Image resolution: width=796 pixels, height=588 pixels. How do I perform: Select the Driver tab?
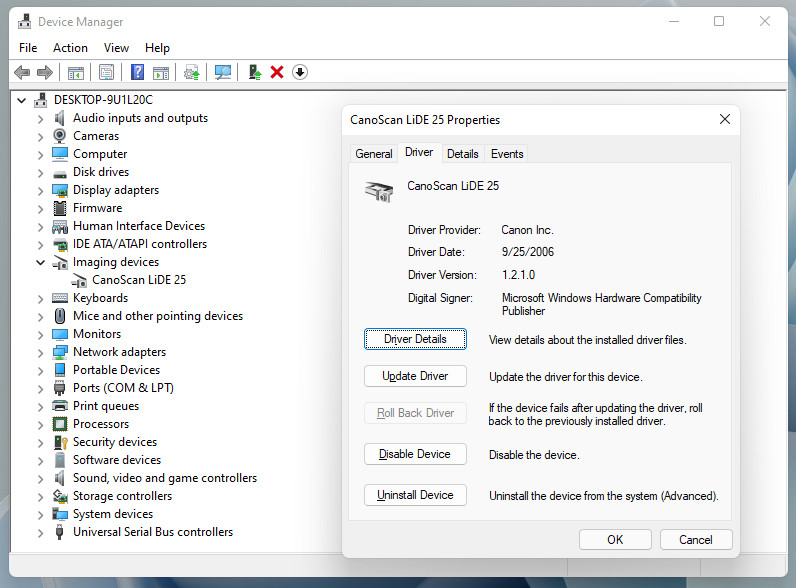[419, 152]
